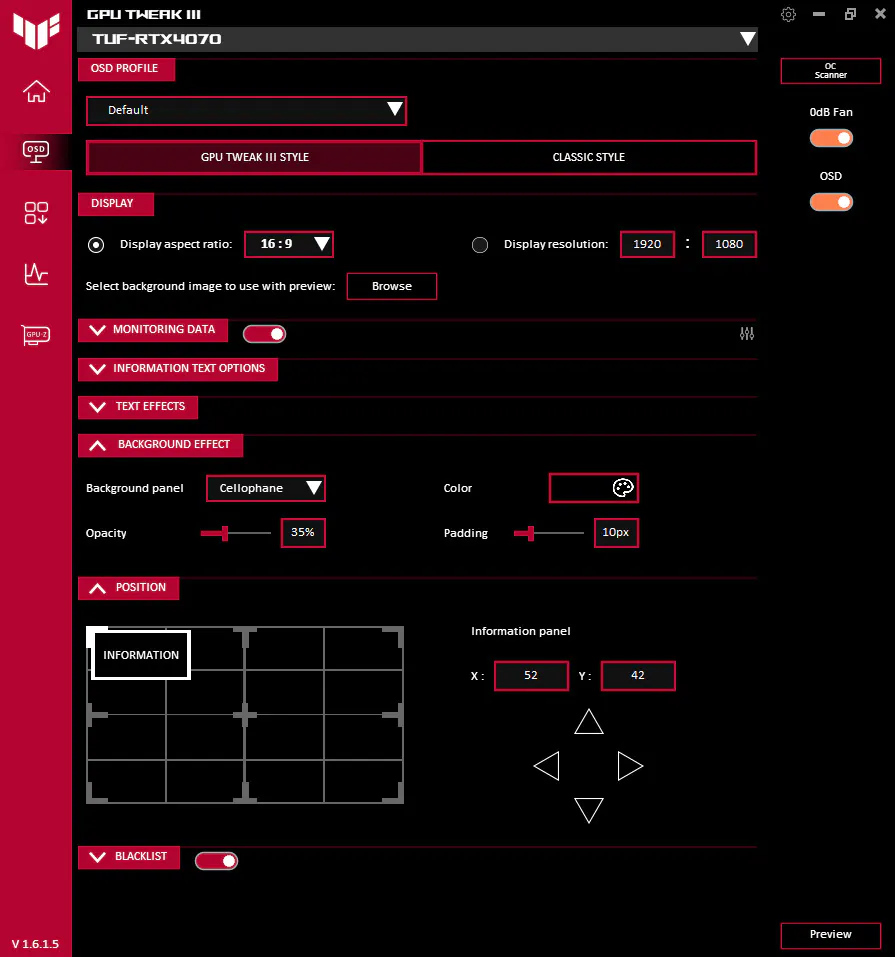Move information panel up with arrow

589,722
